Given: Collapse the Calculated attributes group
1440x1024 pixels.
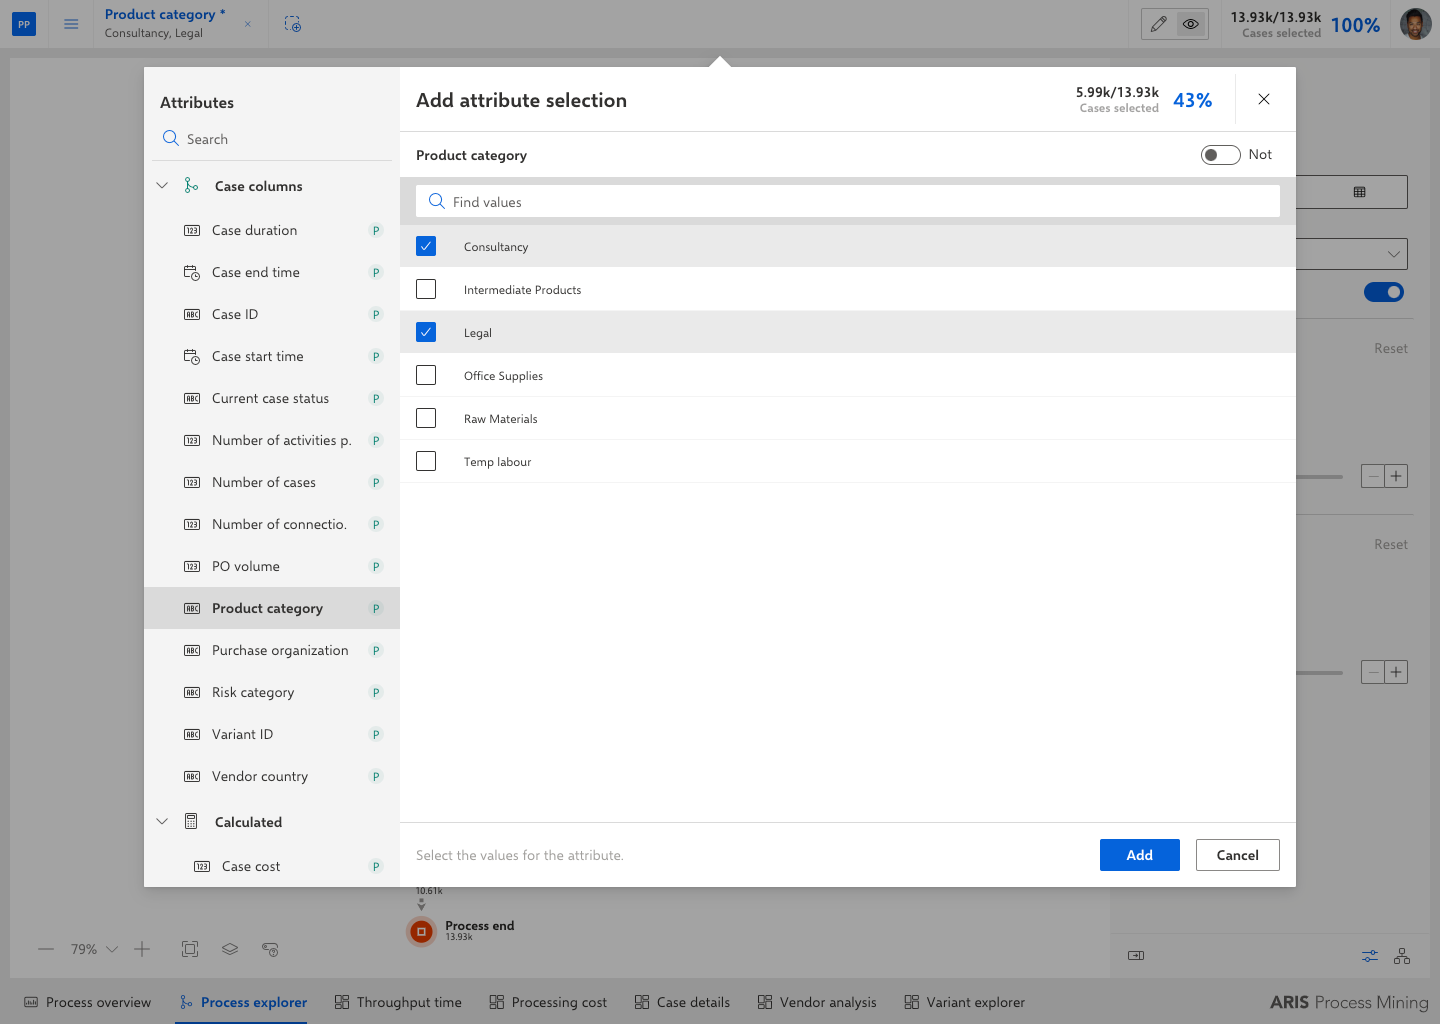Looking at the screenshot, I should coord(162,822).
